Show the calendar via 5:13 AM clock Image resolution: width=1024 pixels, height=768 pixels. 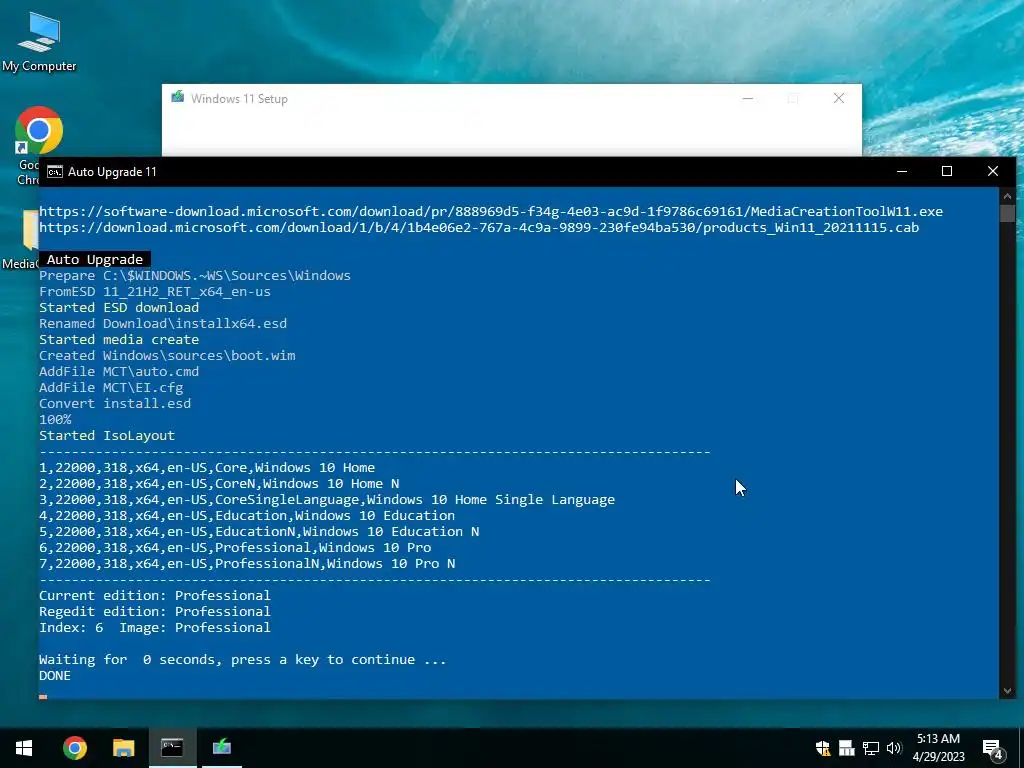pyautogui.click(x=938, y=748)
